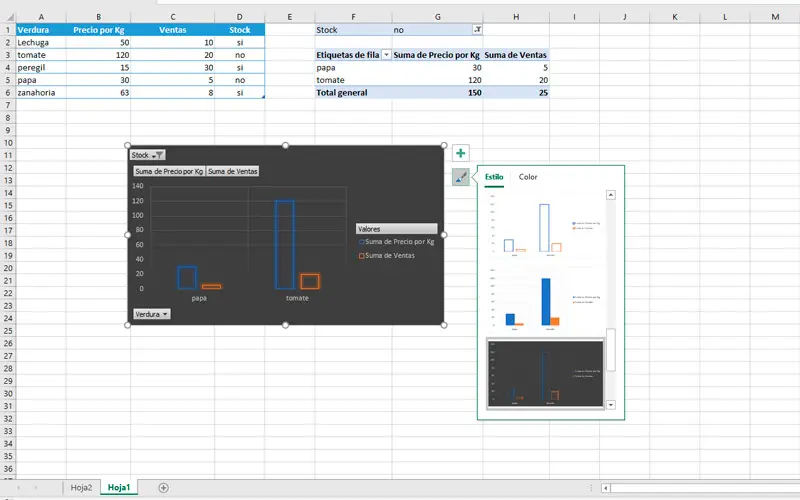Click horizontal scrollbar left arrow
800x500 pixels.
606,488
